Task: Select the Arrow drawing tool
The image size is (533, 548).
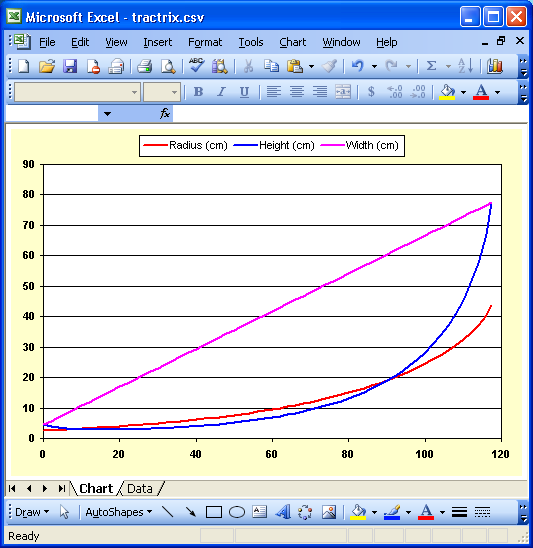Action: click(x=191, y=512)
